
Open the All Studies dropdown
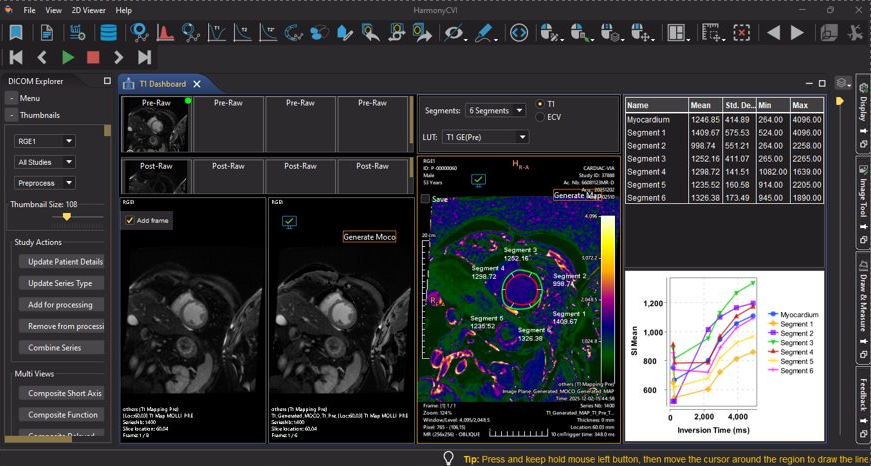click(x=45, y=162)
